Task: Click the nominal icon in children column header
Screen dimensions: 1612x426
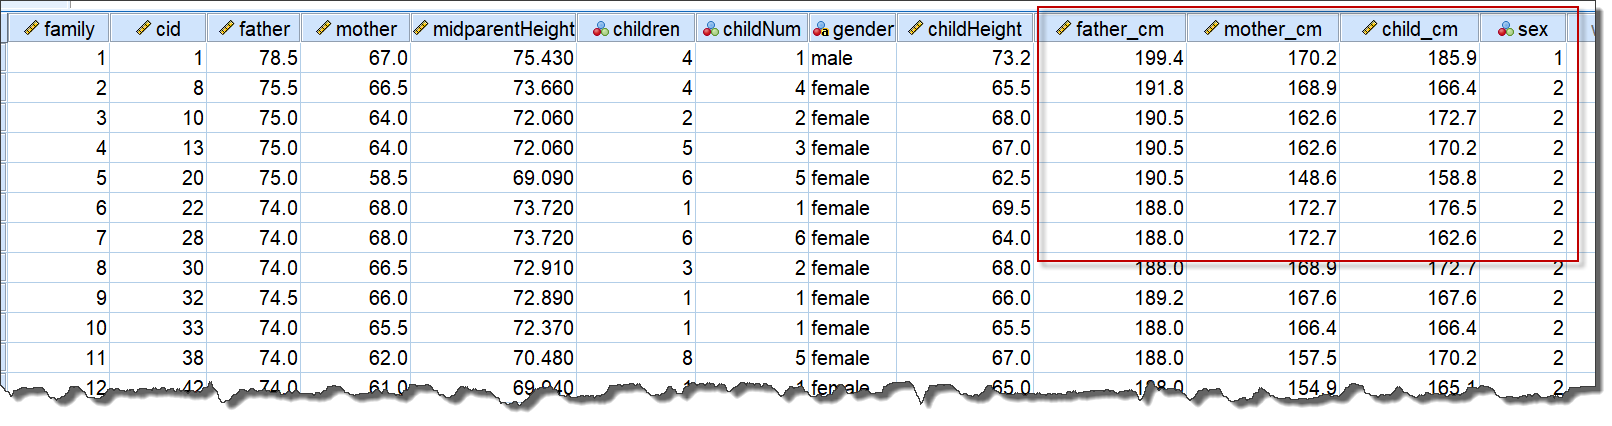Action: (600, 29)
